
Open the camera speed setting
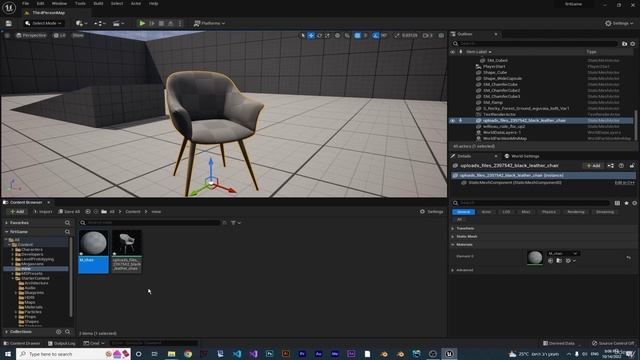tap(427, 36)
